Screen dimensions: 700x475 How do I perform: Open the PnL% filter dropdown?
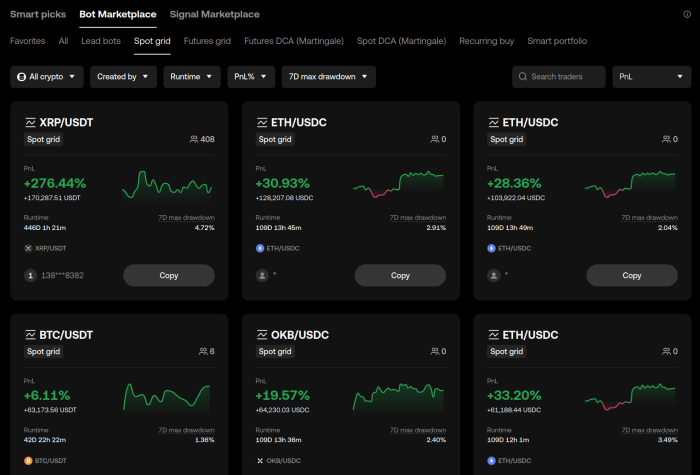(251, 77)
